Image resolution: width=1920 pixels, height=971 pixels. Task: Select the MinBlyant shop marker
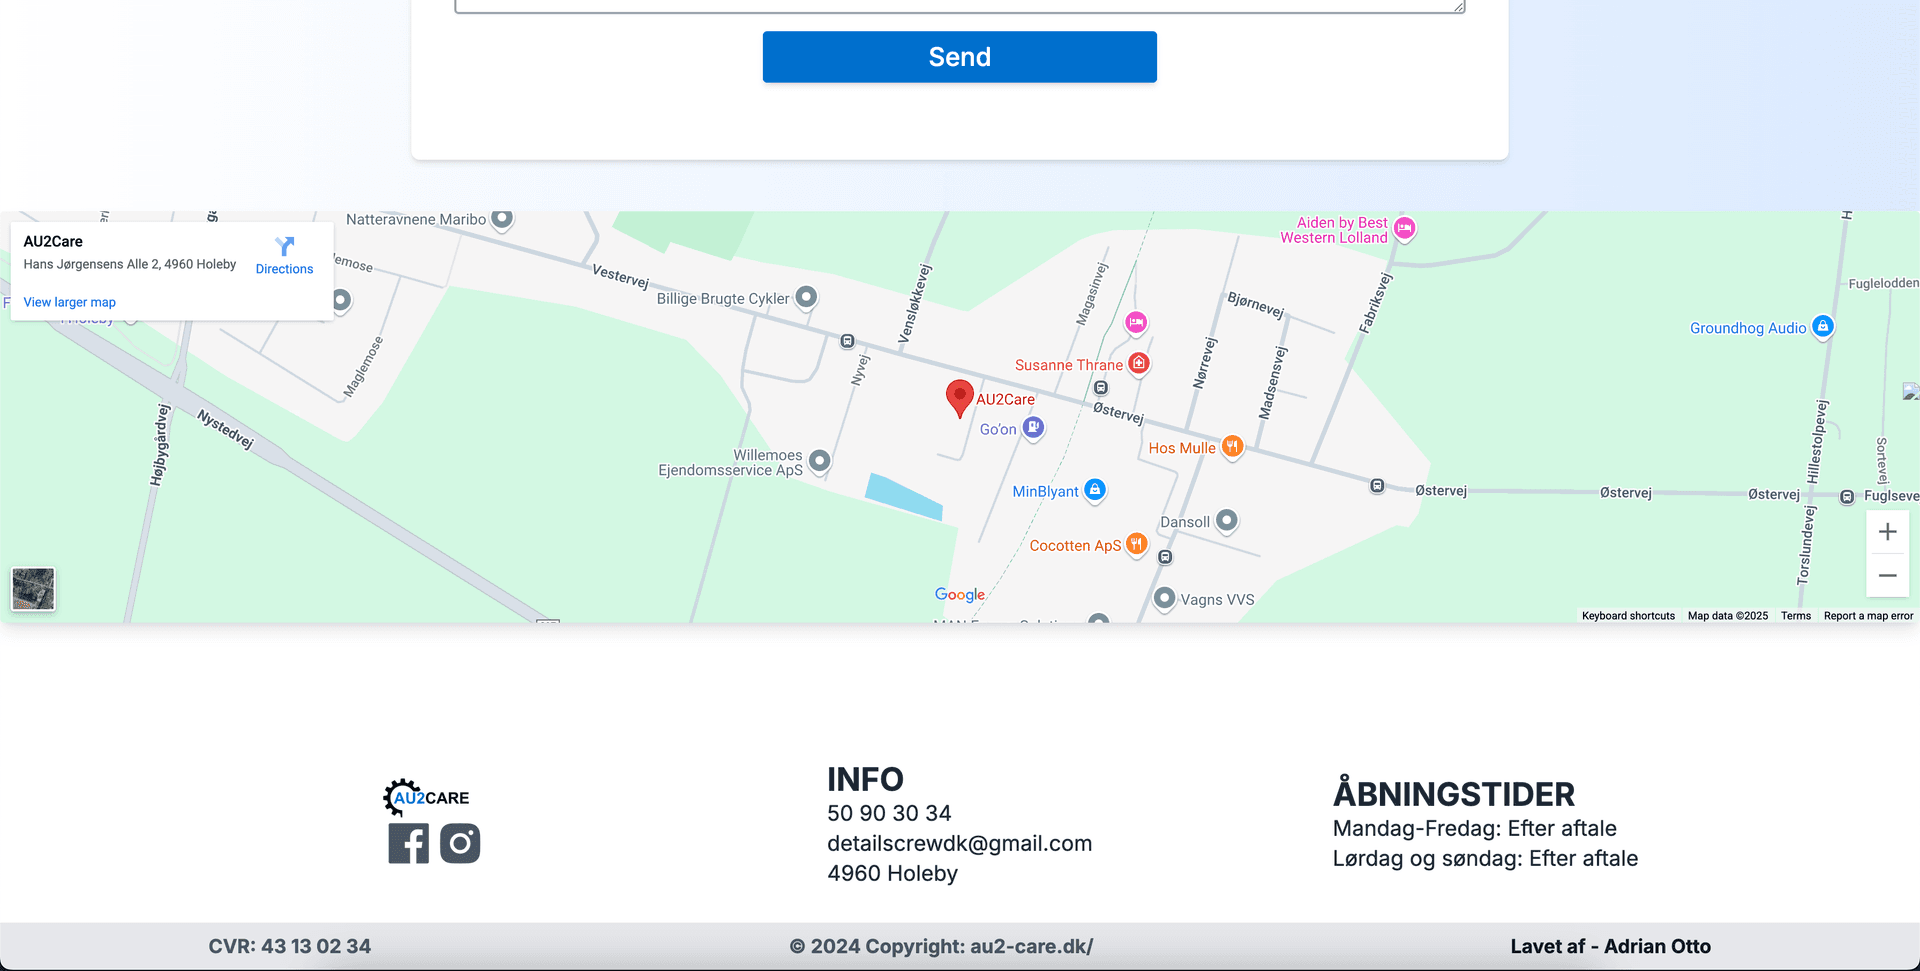click(1095, 490)
